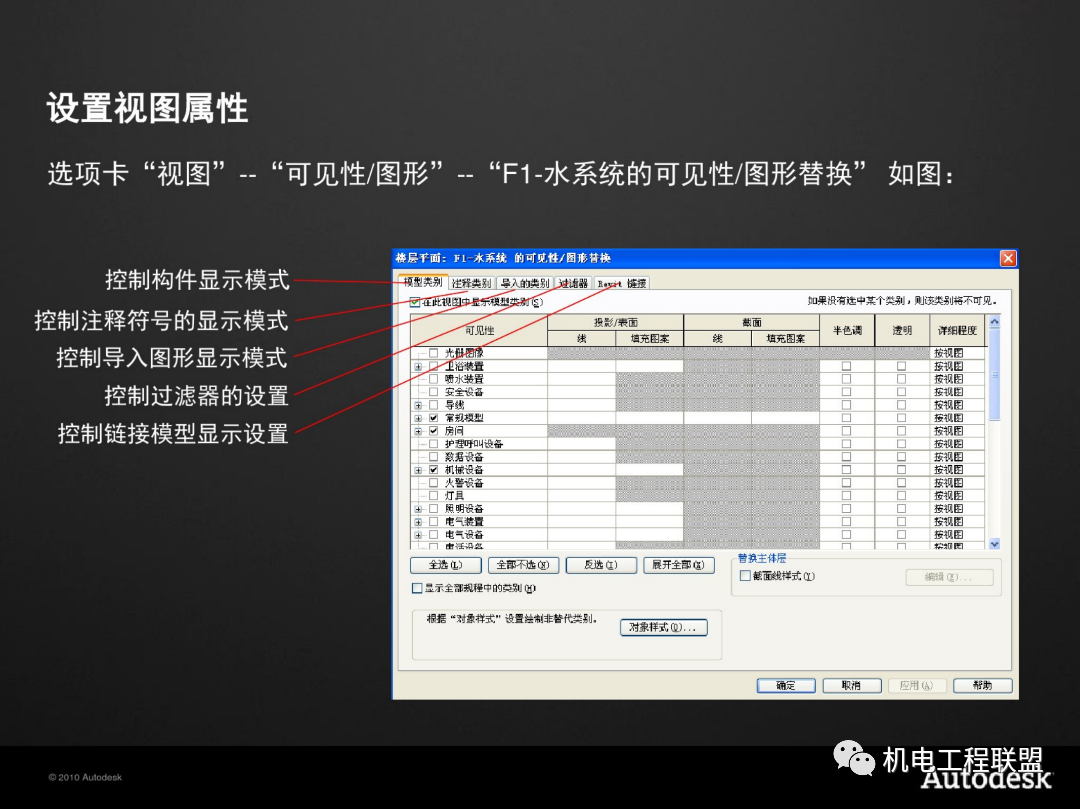1080x809 pixels.
Task: Select the 数据设备 row label
Action: click(464, 457)
